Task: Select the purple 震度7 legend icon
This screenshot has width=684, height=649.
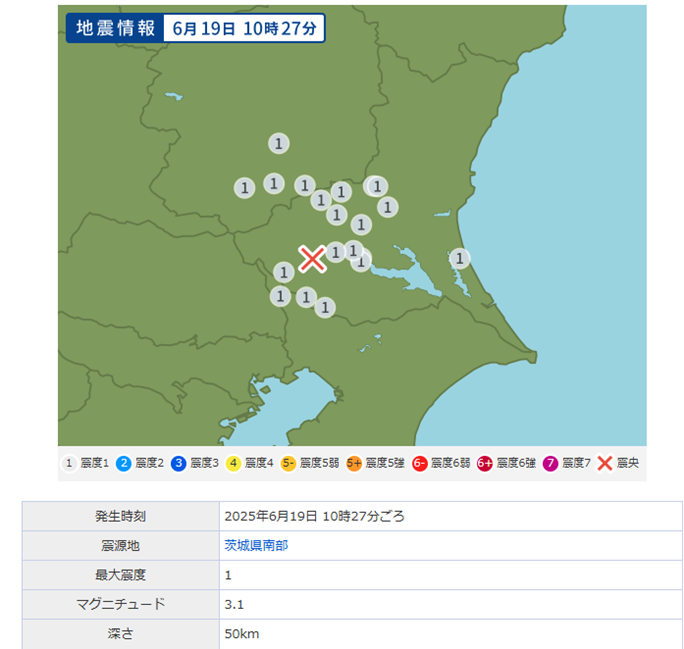Action: 551,463
